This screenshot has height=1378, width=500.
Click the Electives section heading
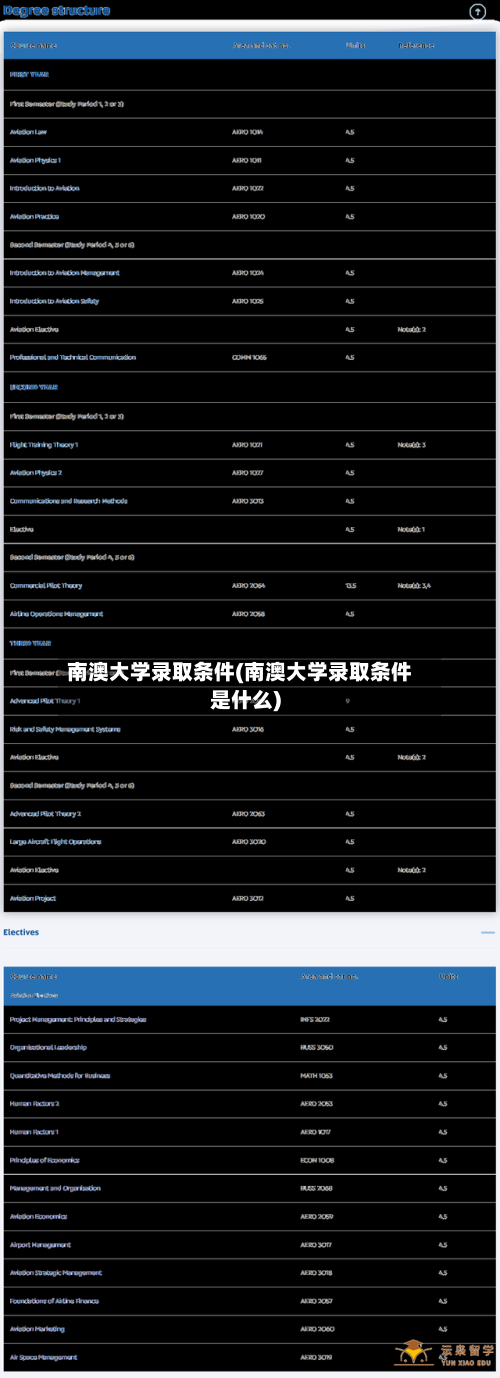(21, 932)
